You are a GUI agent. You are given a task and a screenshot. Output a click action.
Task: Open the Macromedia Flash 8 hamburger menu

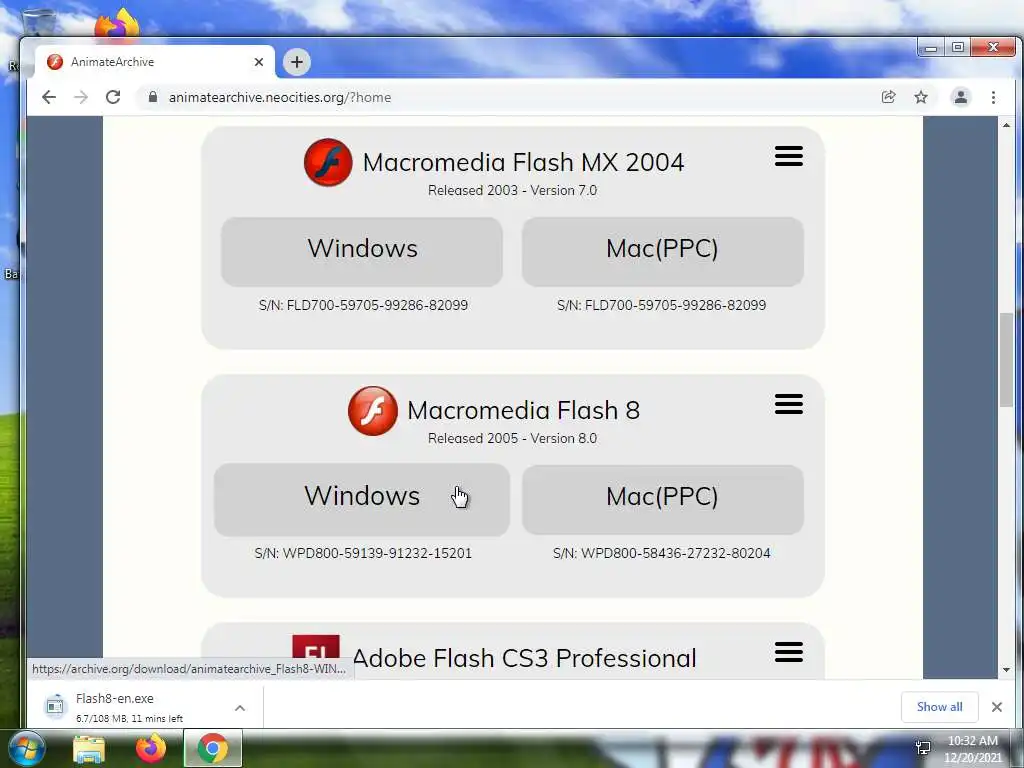point(788,404)
